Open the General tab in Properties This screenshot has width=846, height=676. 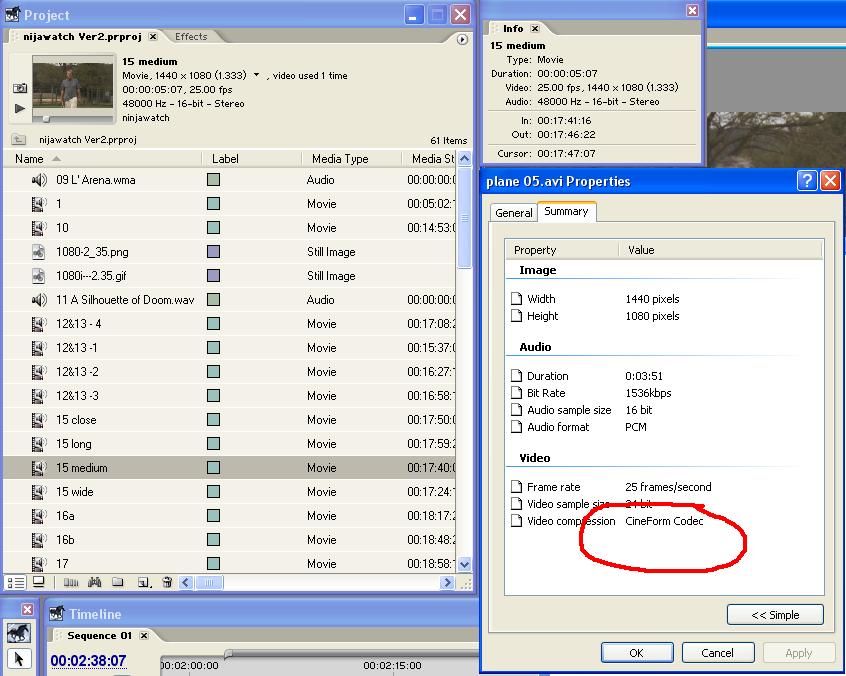pyautogui.click(x=513, y=213)
